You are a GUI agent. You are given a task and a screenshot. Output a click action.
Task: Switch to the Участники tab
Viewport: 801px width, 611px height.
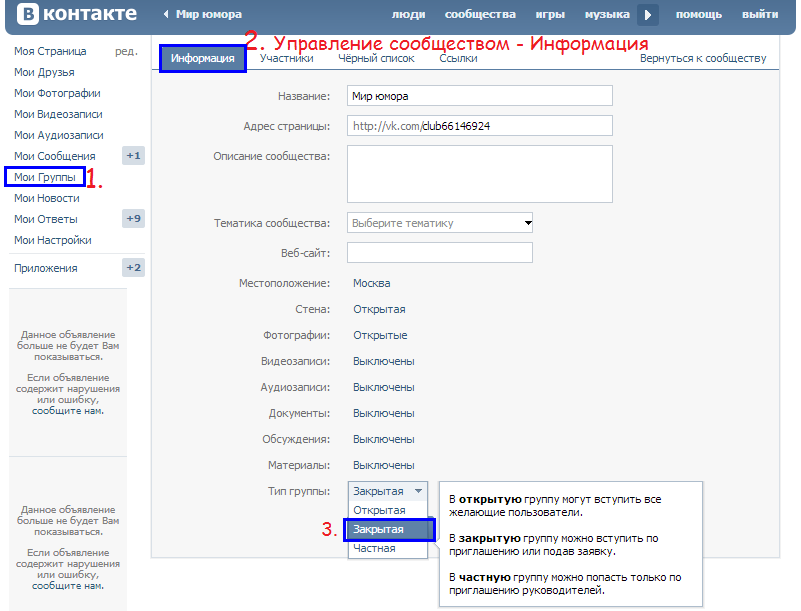coord(287,58)
